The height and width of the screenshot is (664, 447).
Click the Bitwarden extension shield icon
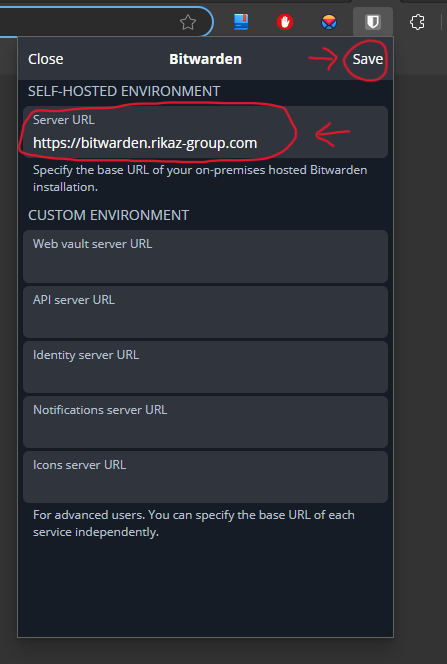(373, 22)
